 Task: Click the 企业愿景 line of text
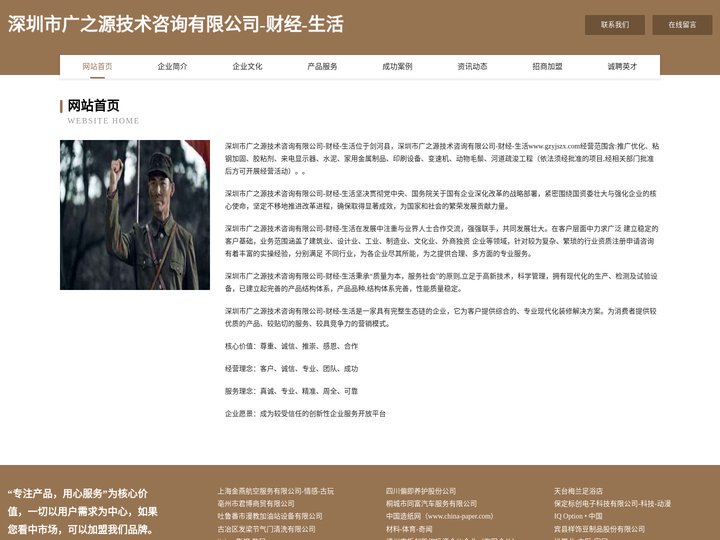tap(305, 414)
